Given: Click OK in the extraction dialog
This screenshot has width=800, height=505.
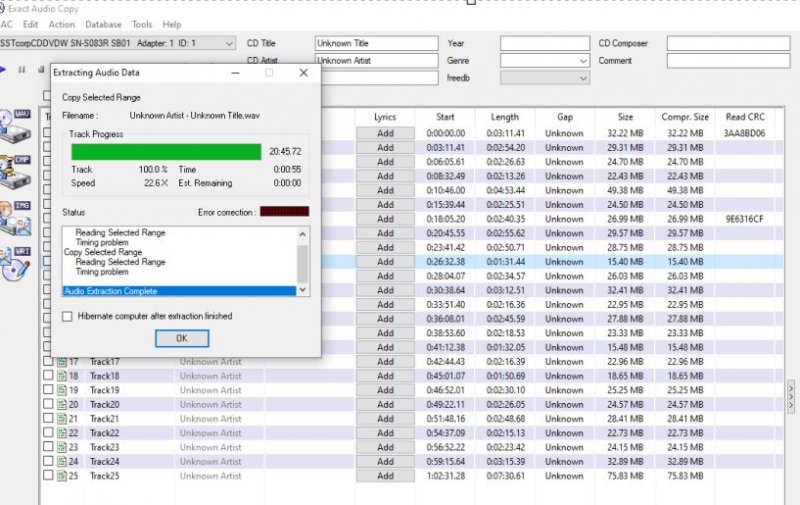Looking at the screenshot, I should [181, 338].
